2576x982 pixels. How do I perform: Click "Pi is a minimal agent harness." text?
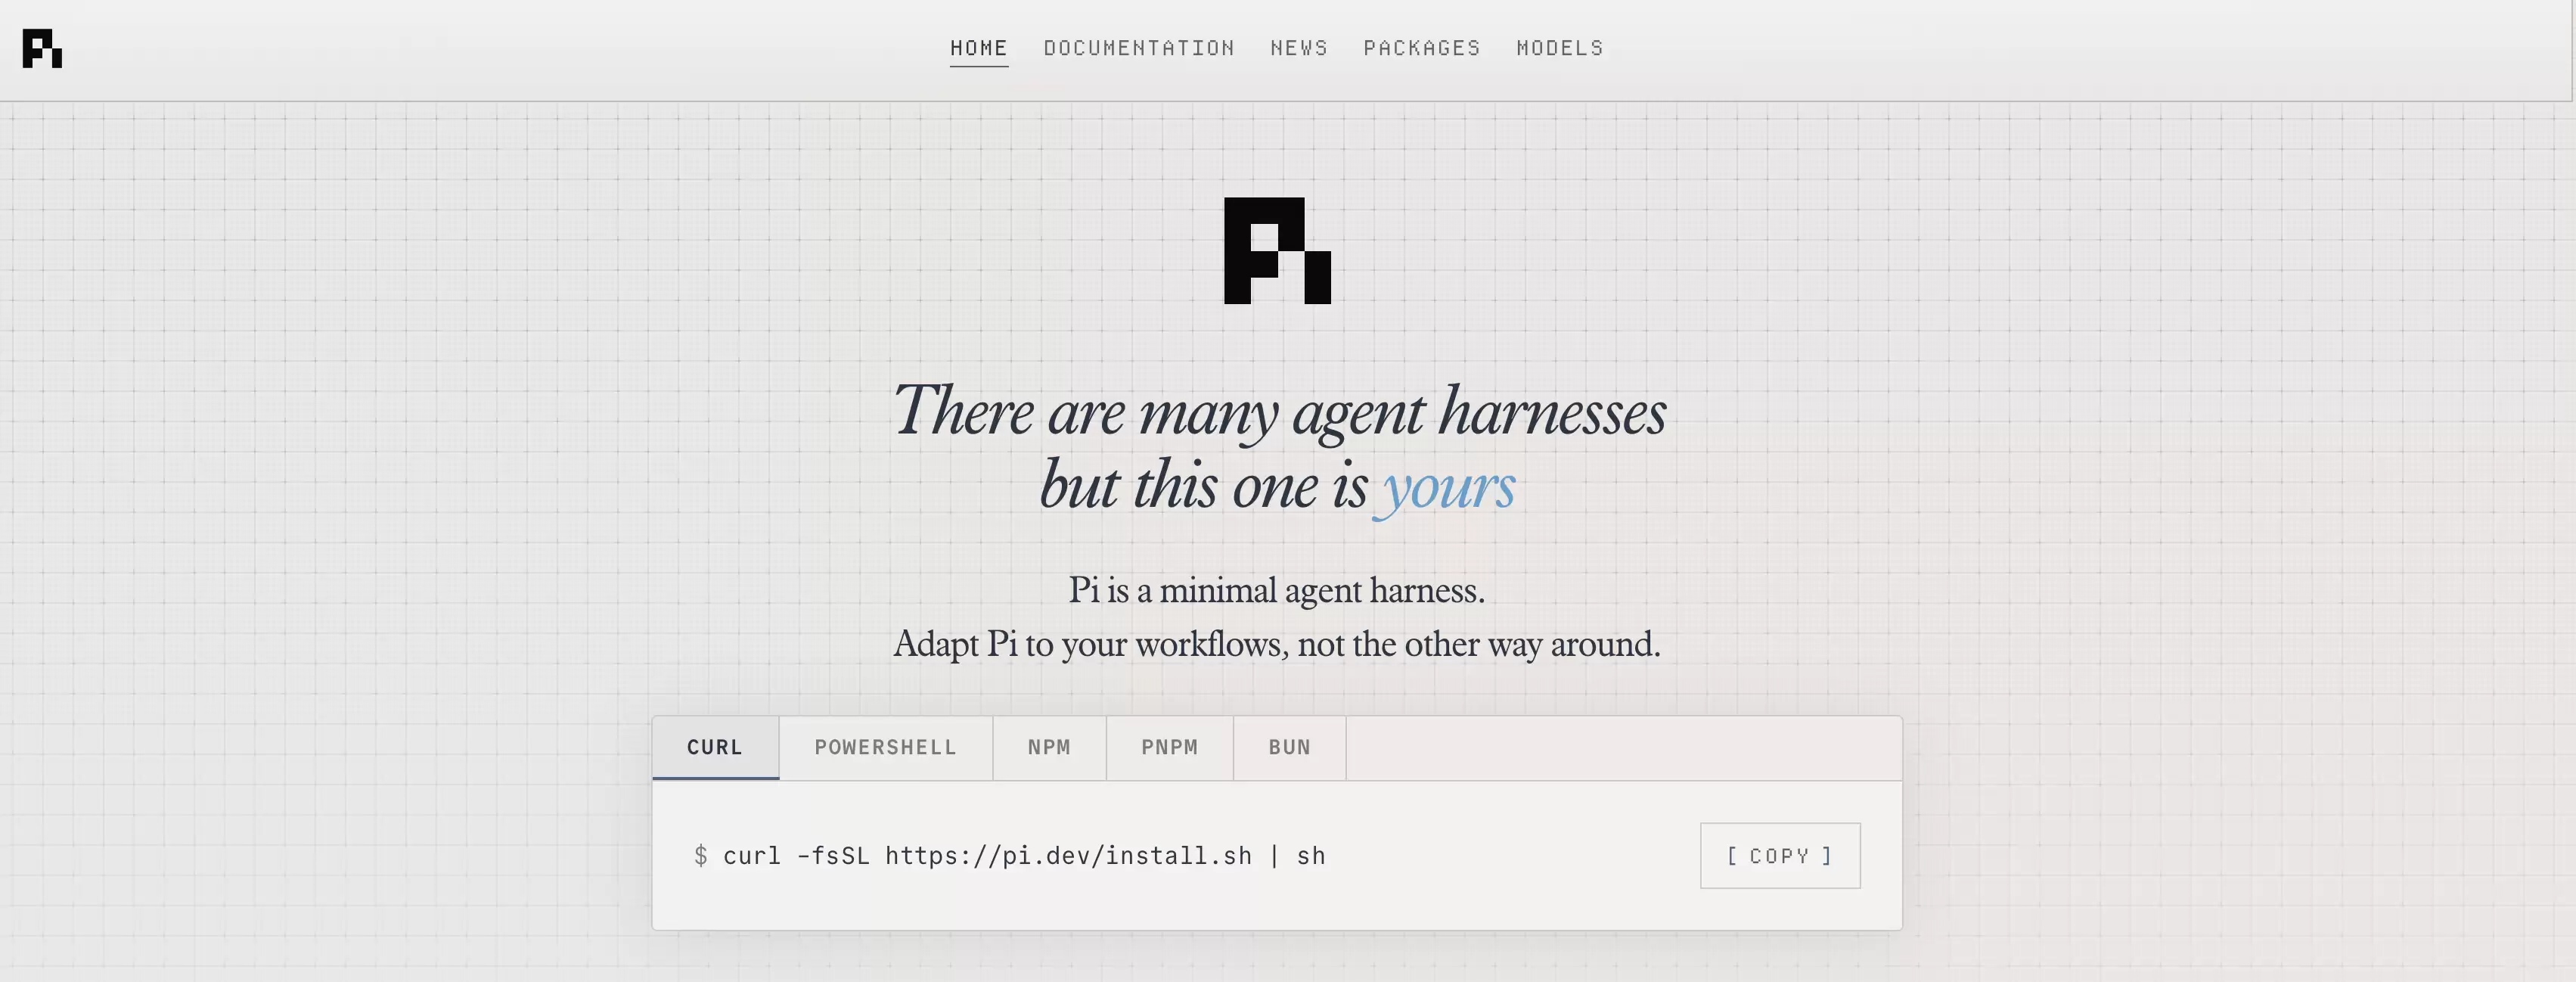tap(1277, 590)
